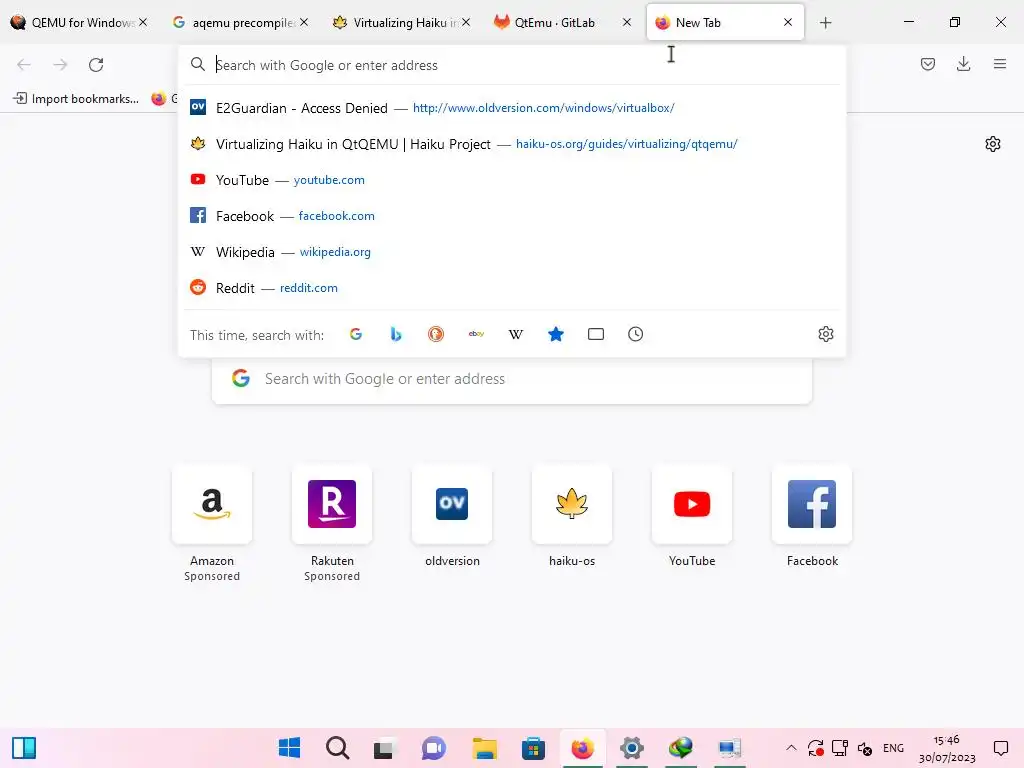Choose YouTube suggestion in dropdown
Image resolution: width=1024 pixels, height=768 pixels.
point(512,180)
